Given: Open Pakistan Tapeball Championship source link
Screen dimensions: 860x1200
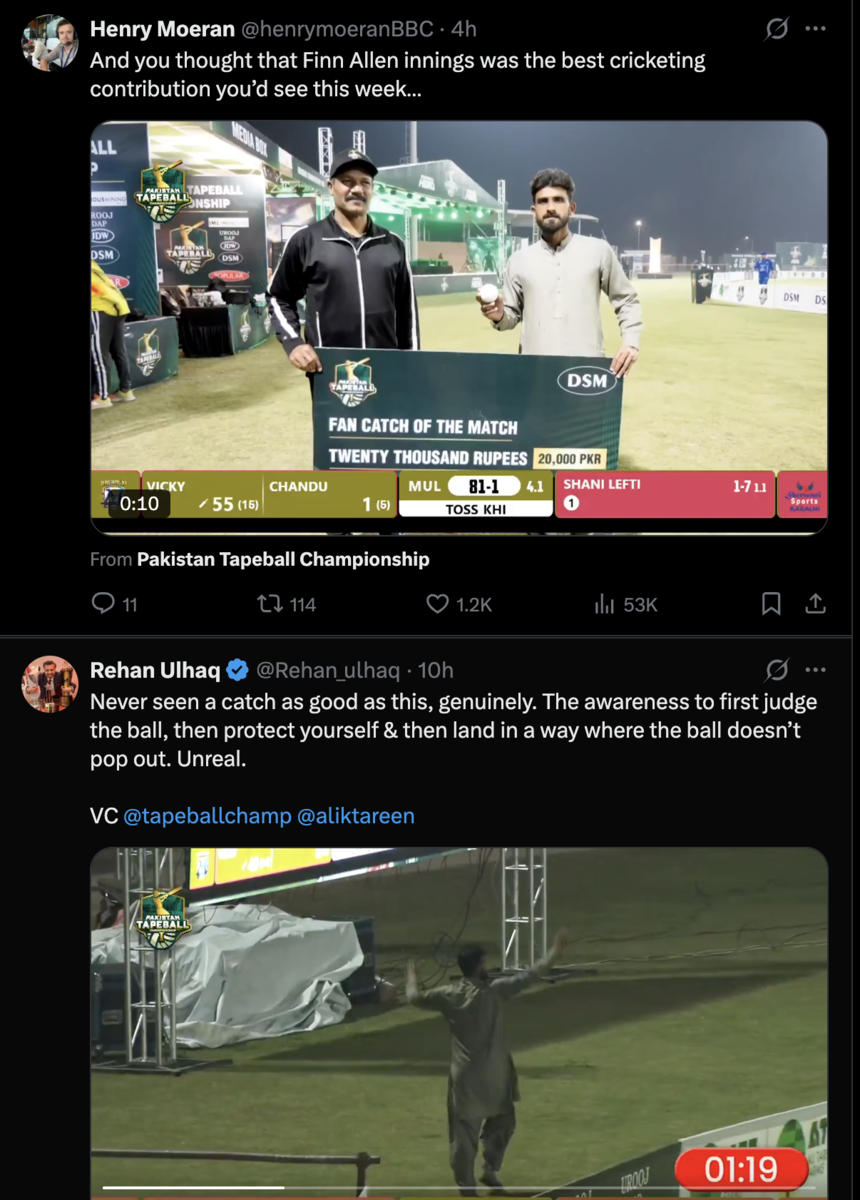Looking at the screenshot, I should click(283, 559).
